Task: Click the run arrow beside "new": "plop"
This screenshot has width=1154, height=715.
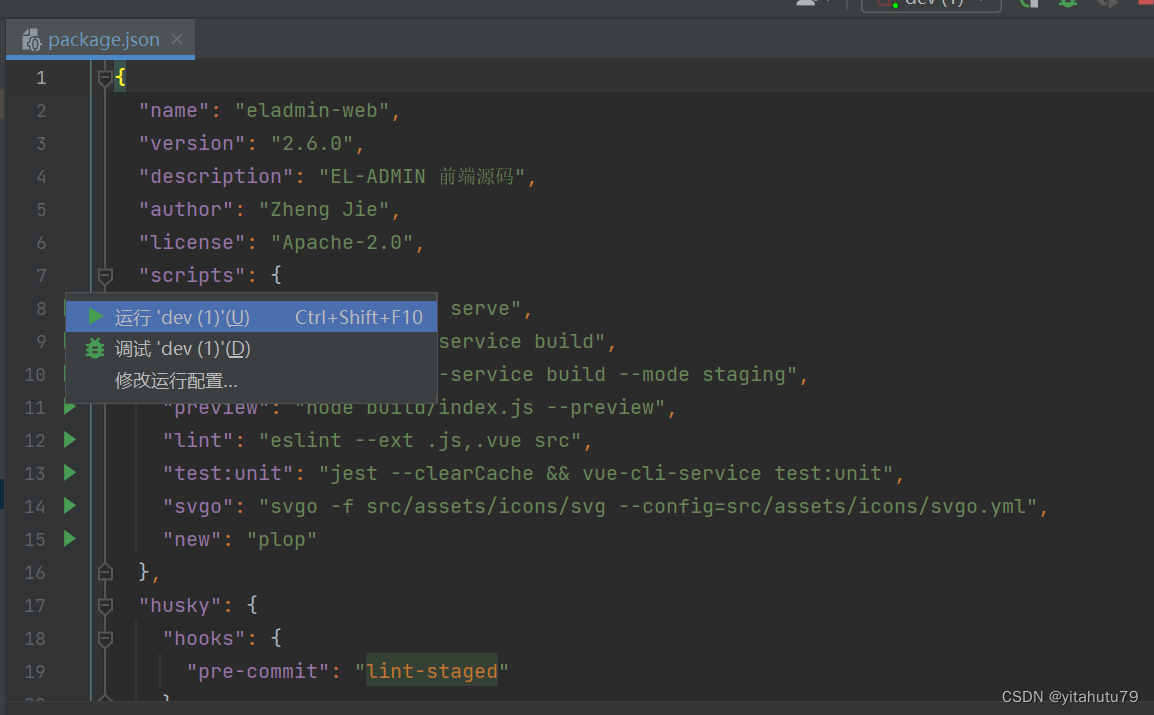Action: coord(69,538)
